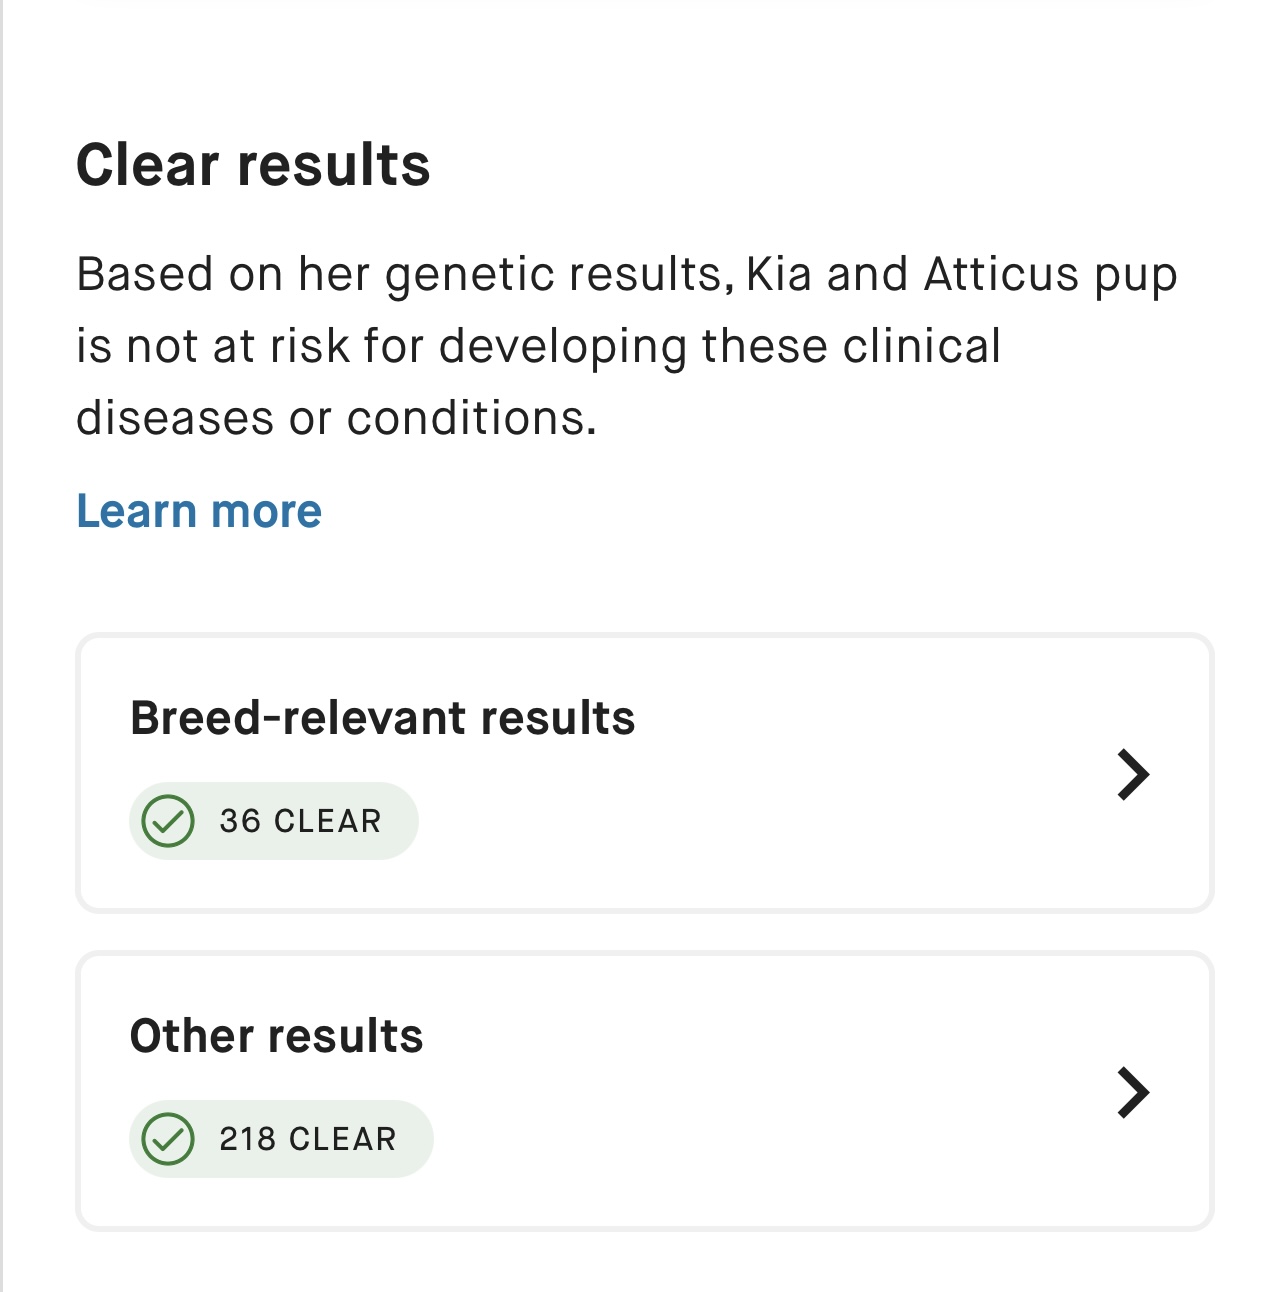Tap the Other results title

(x=276, y=1036)
